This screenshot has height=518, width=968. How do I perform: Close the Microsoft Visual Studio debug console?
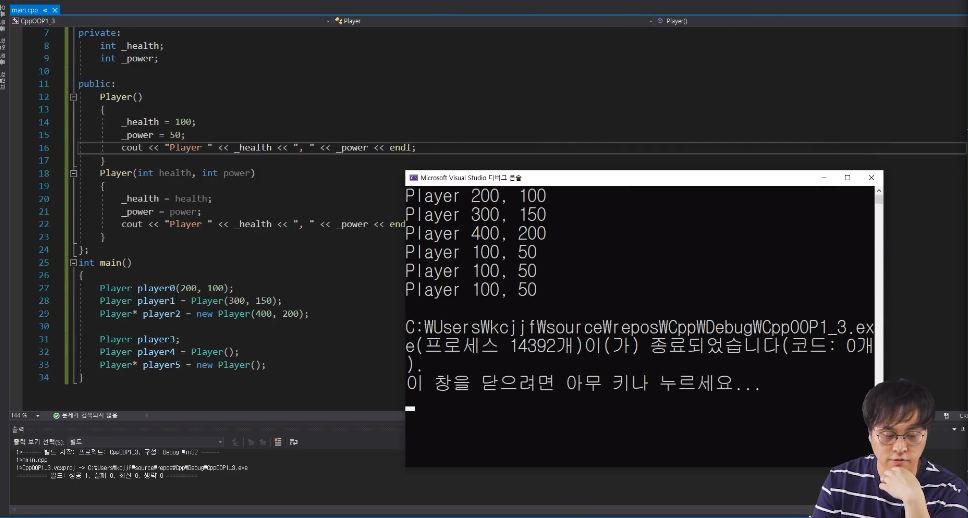(871, 178)
